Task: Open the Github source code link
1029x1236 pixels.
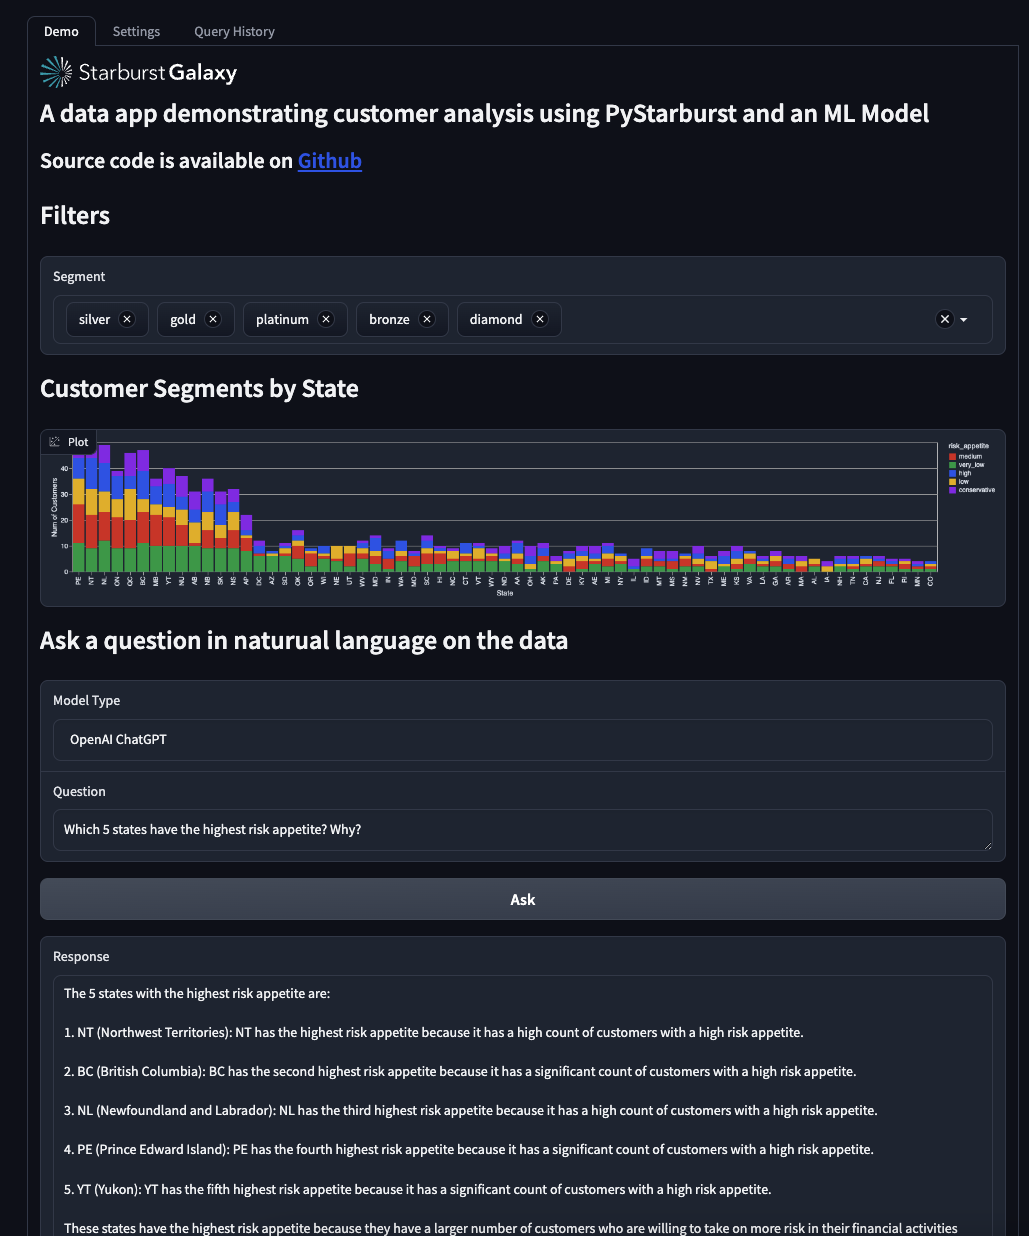Action: 329,161
